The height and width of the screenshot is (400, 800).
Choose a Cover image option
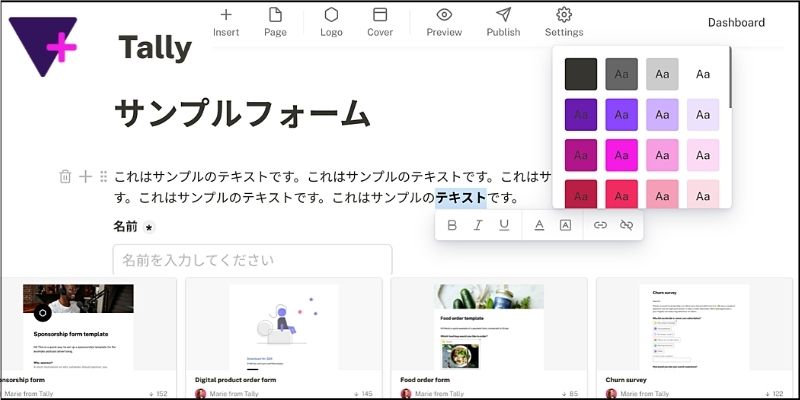(x=380, y=23)
